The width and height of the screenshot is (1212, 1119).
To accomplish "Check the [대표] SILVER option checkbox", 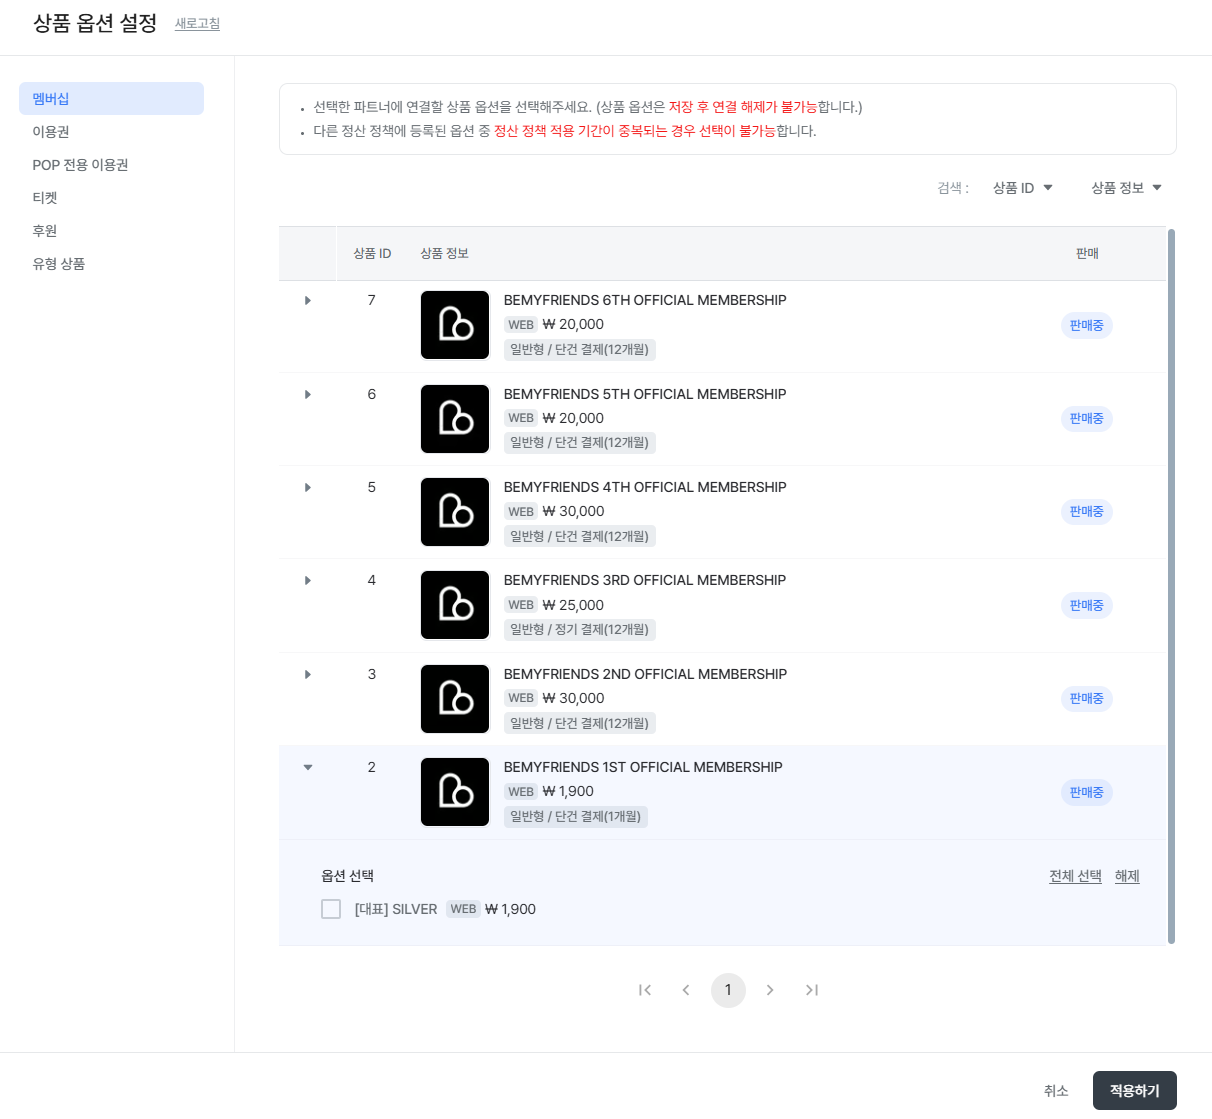I will coord(331,909).
